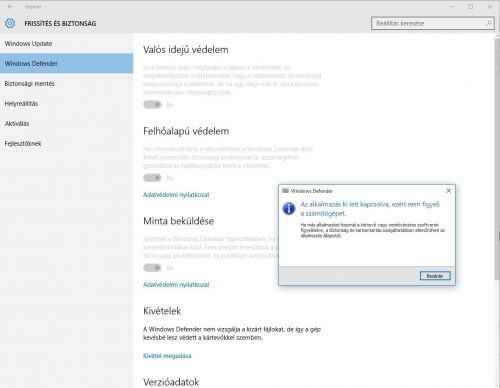
Task: Click Kivétel megadása link
Action: point(167,356)
